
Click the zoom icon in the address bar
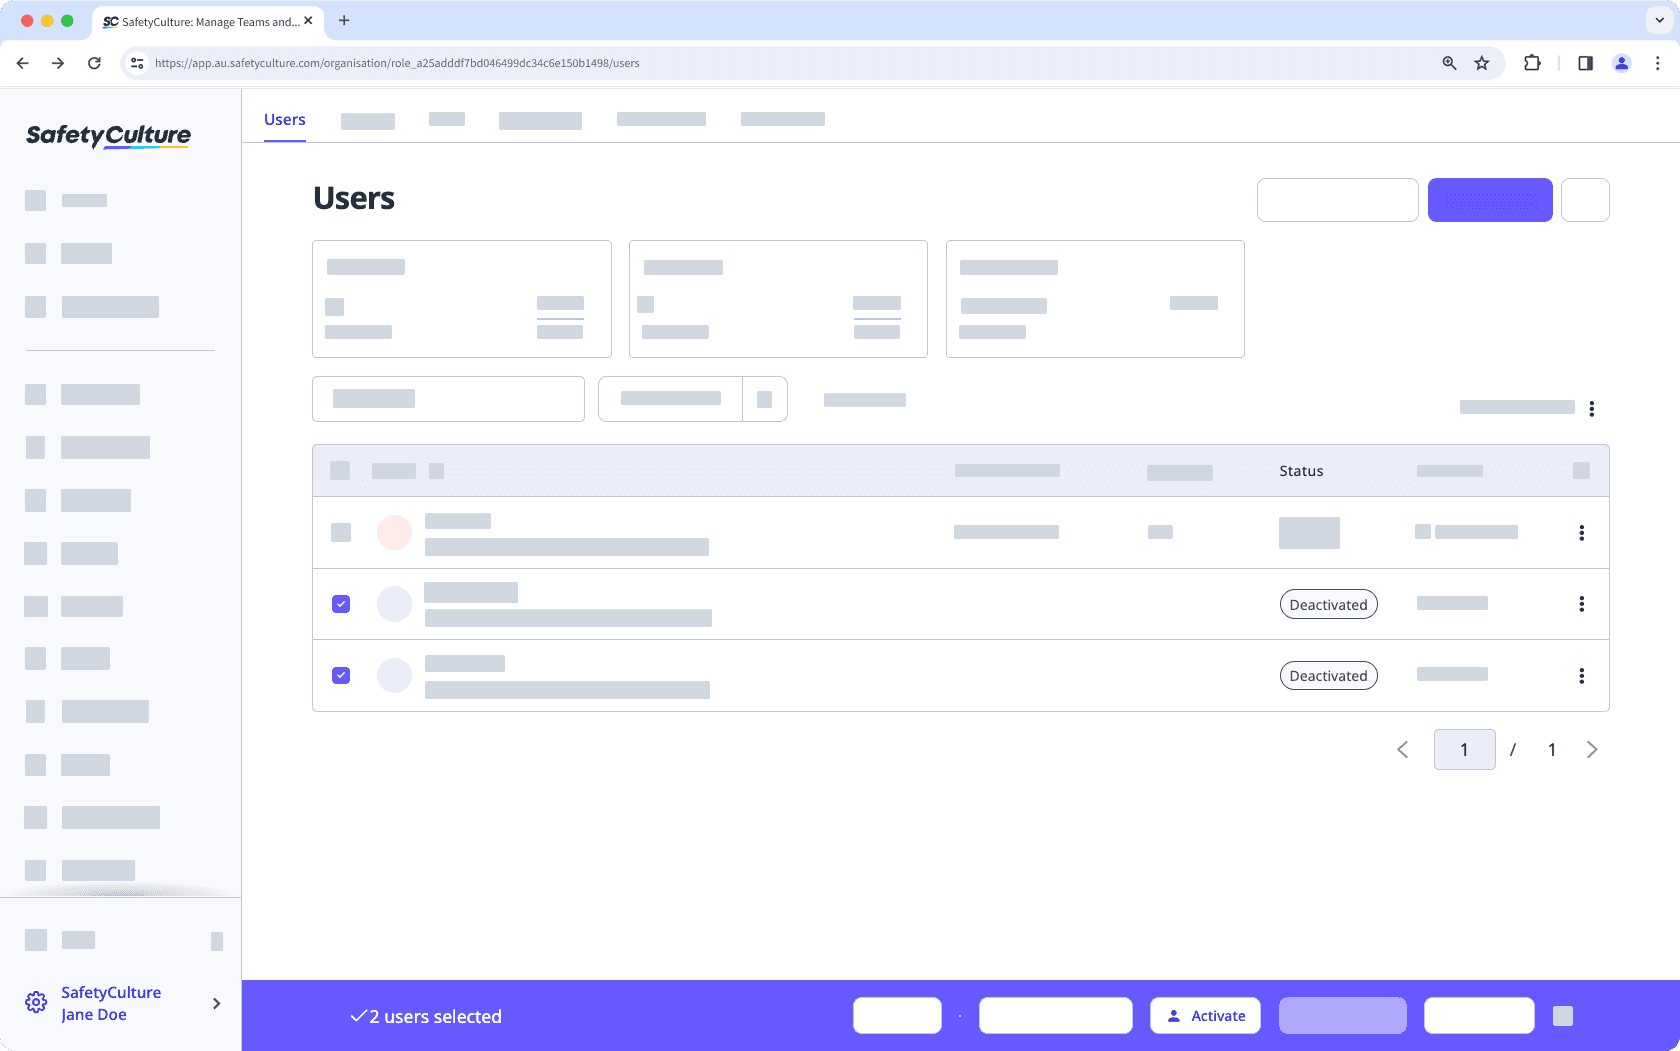1447,62
